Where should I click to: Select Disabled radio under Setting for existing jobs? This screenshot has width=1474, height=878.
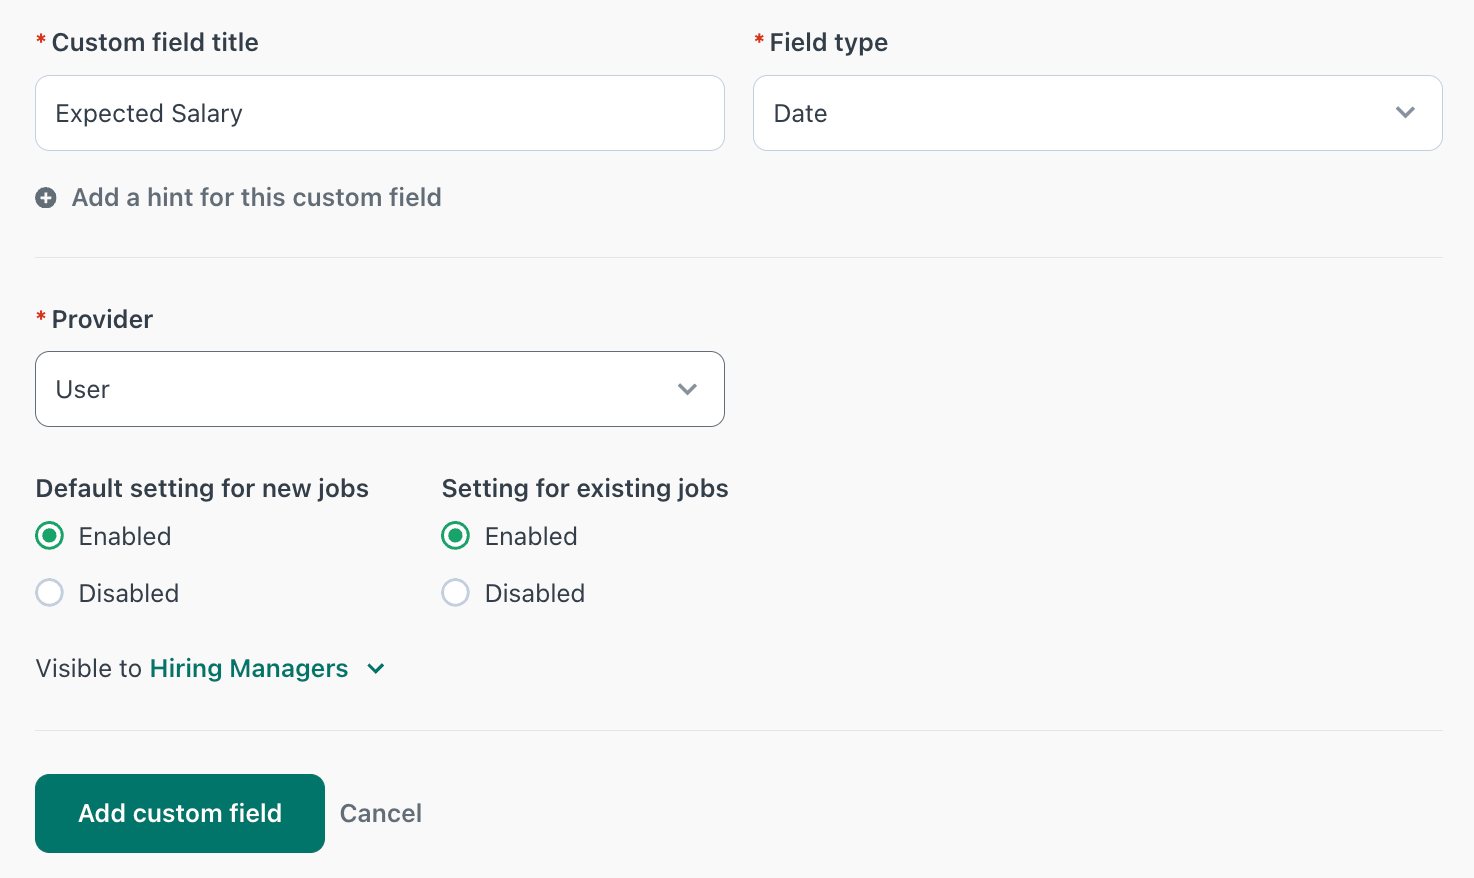pos(456,593)
